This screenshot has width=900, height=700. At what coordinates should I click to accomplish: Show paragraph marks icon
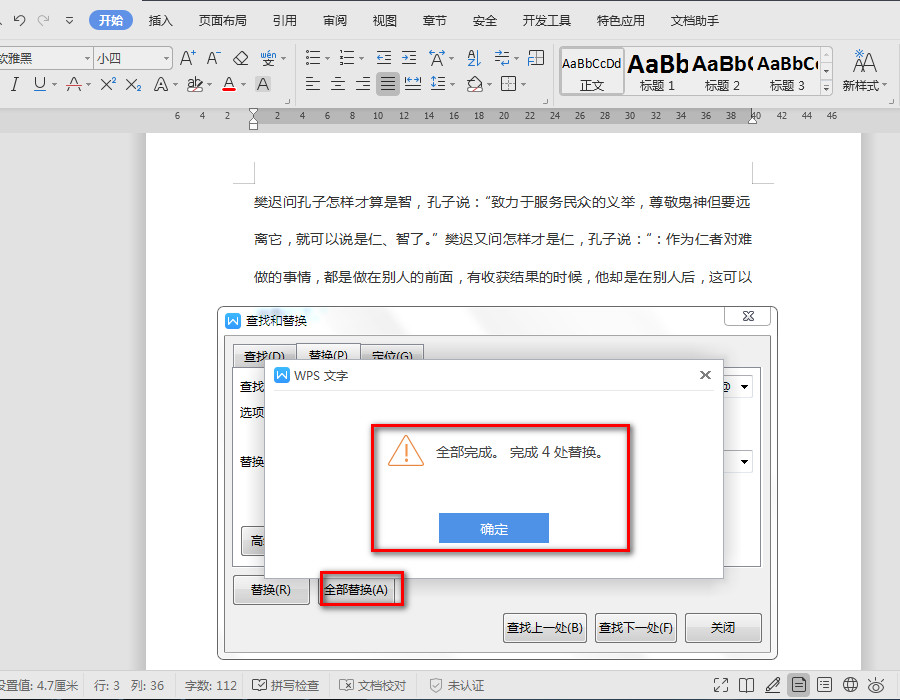coord(502,58)
